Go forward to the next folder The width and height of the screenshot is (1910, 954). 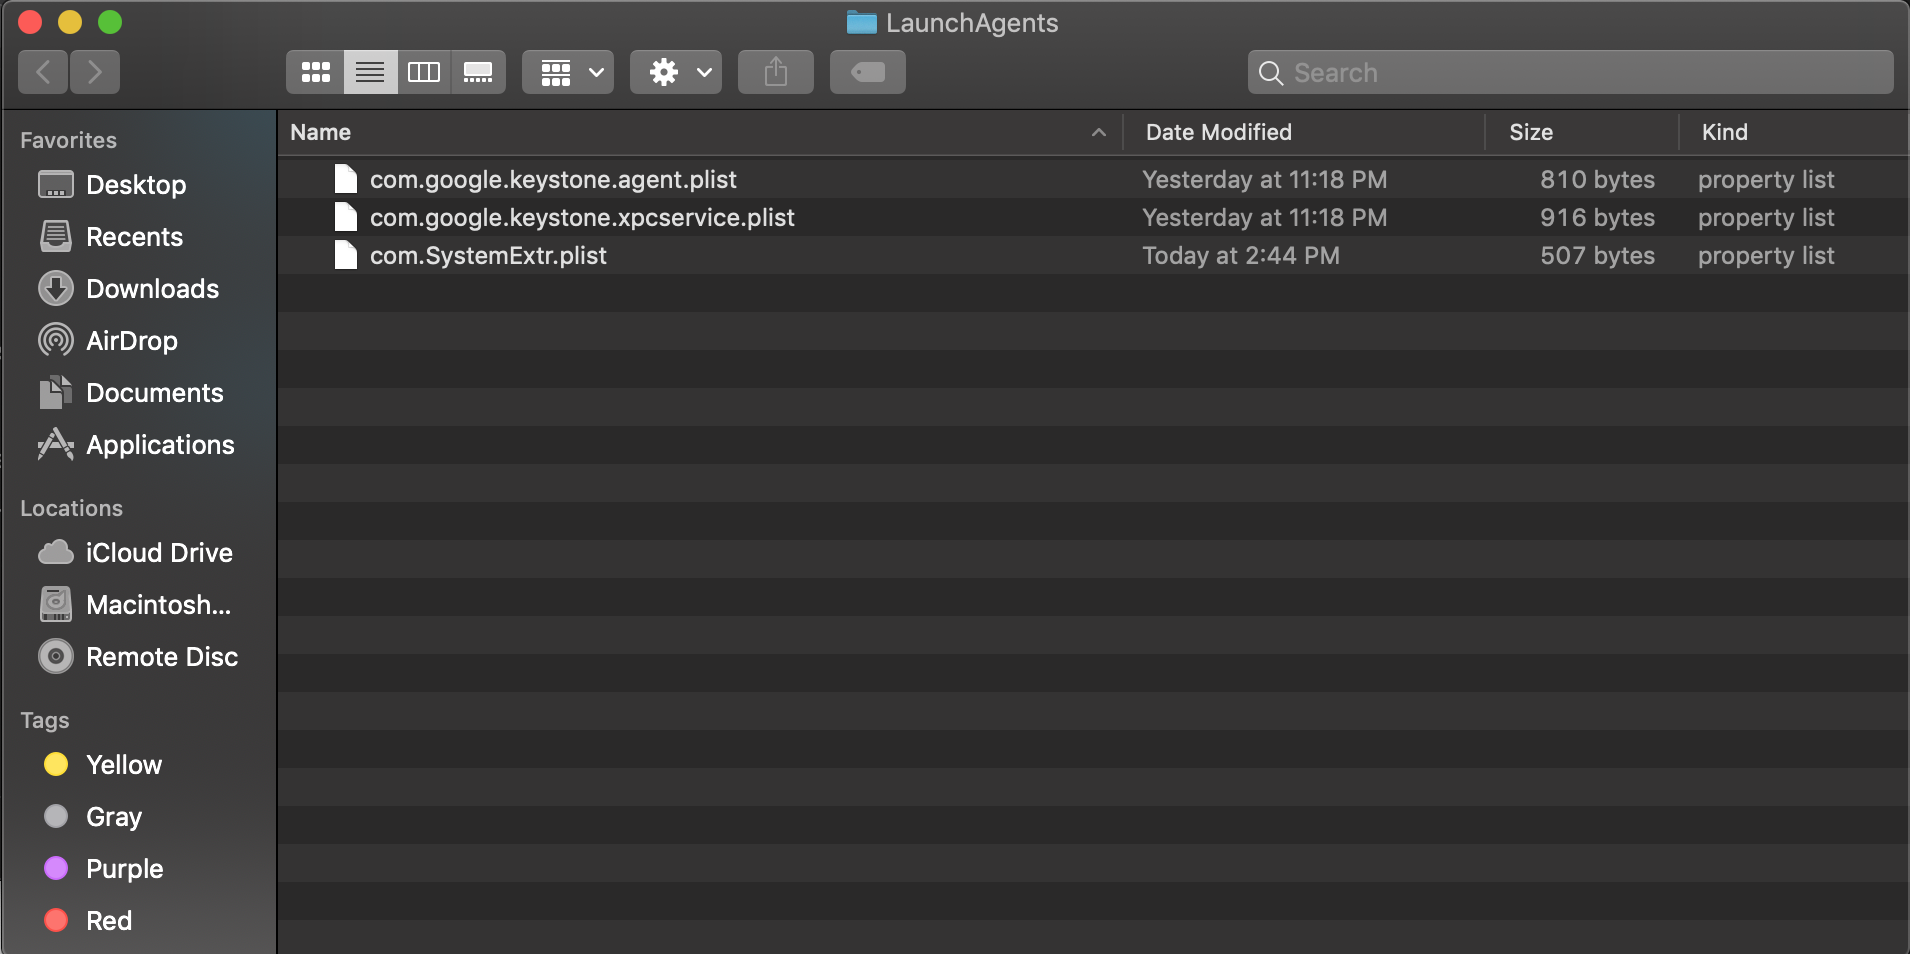(x=95, y=72)
